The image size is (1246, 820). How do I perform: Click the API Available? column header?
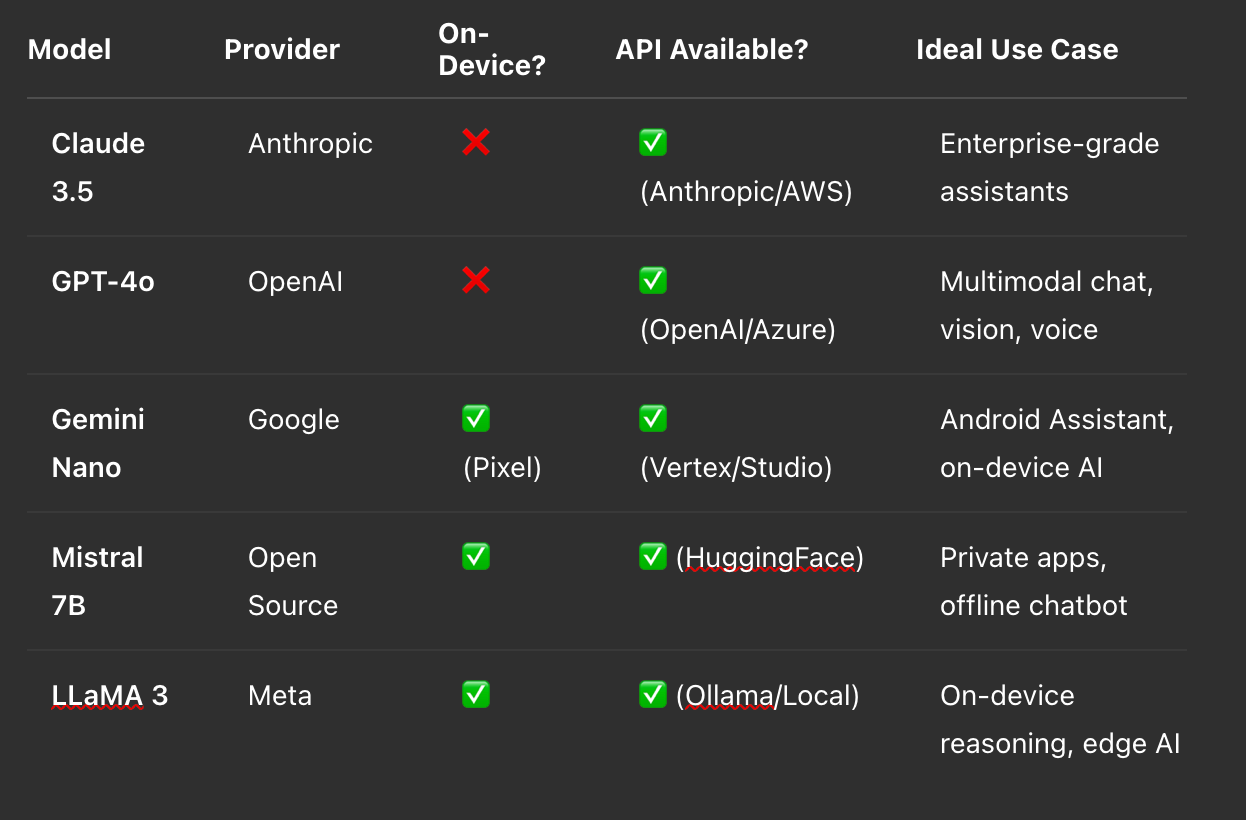(712, 50)
